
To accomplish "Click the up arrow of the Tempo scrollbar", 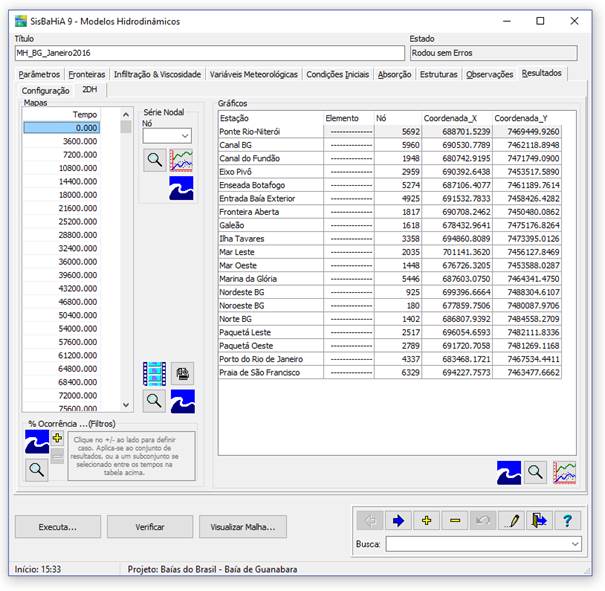I will [x=126, y=115].
